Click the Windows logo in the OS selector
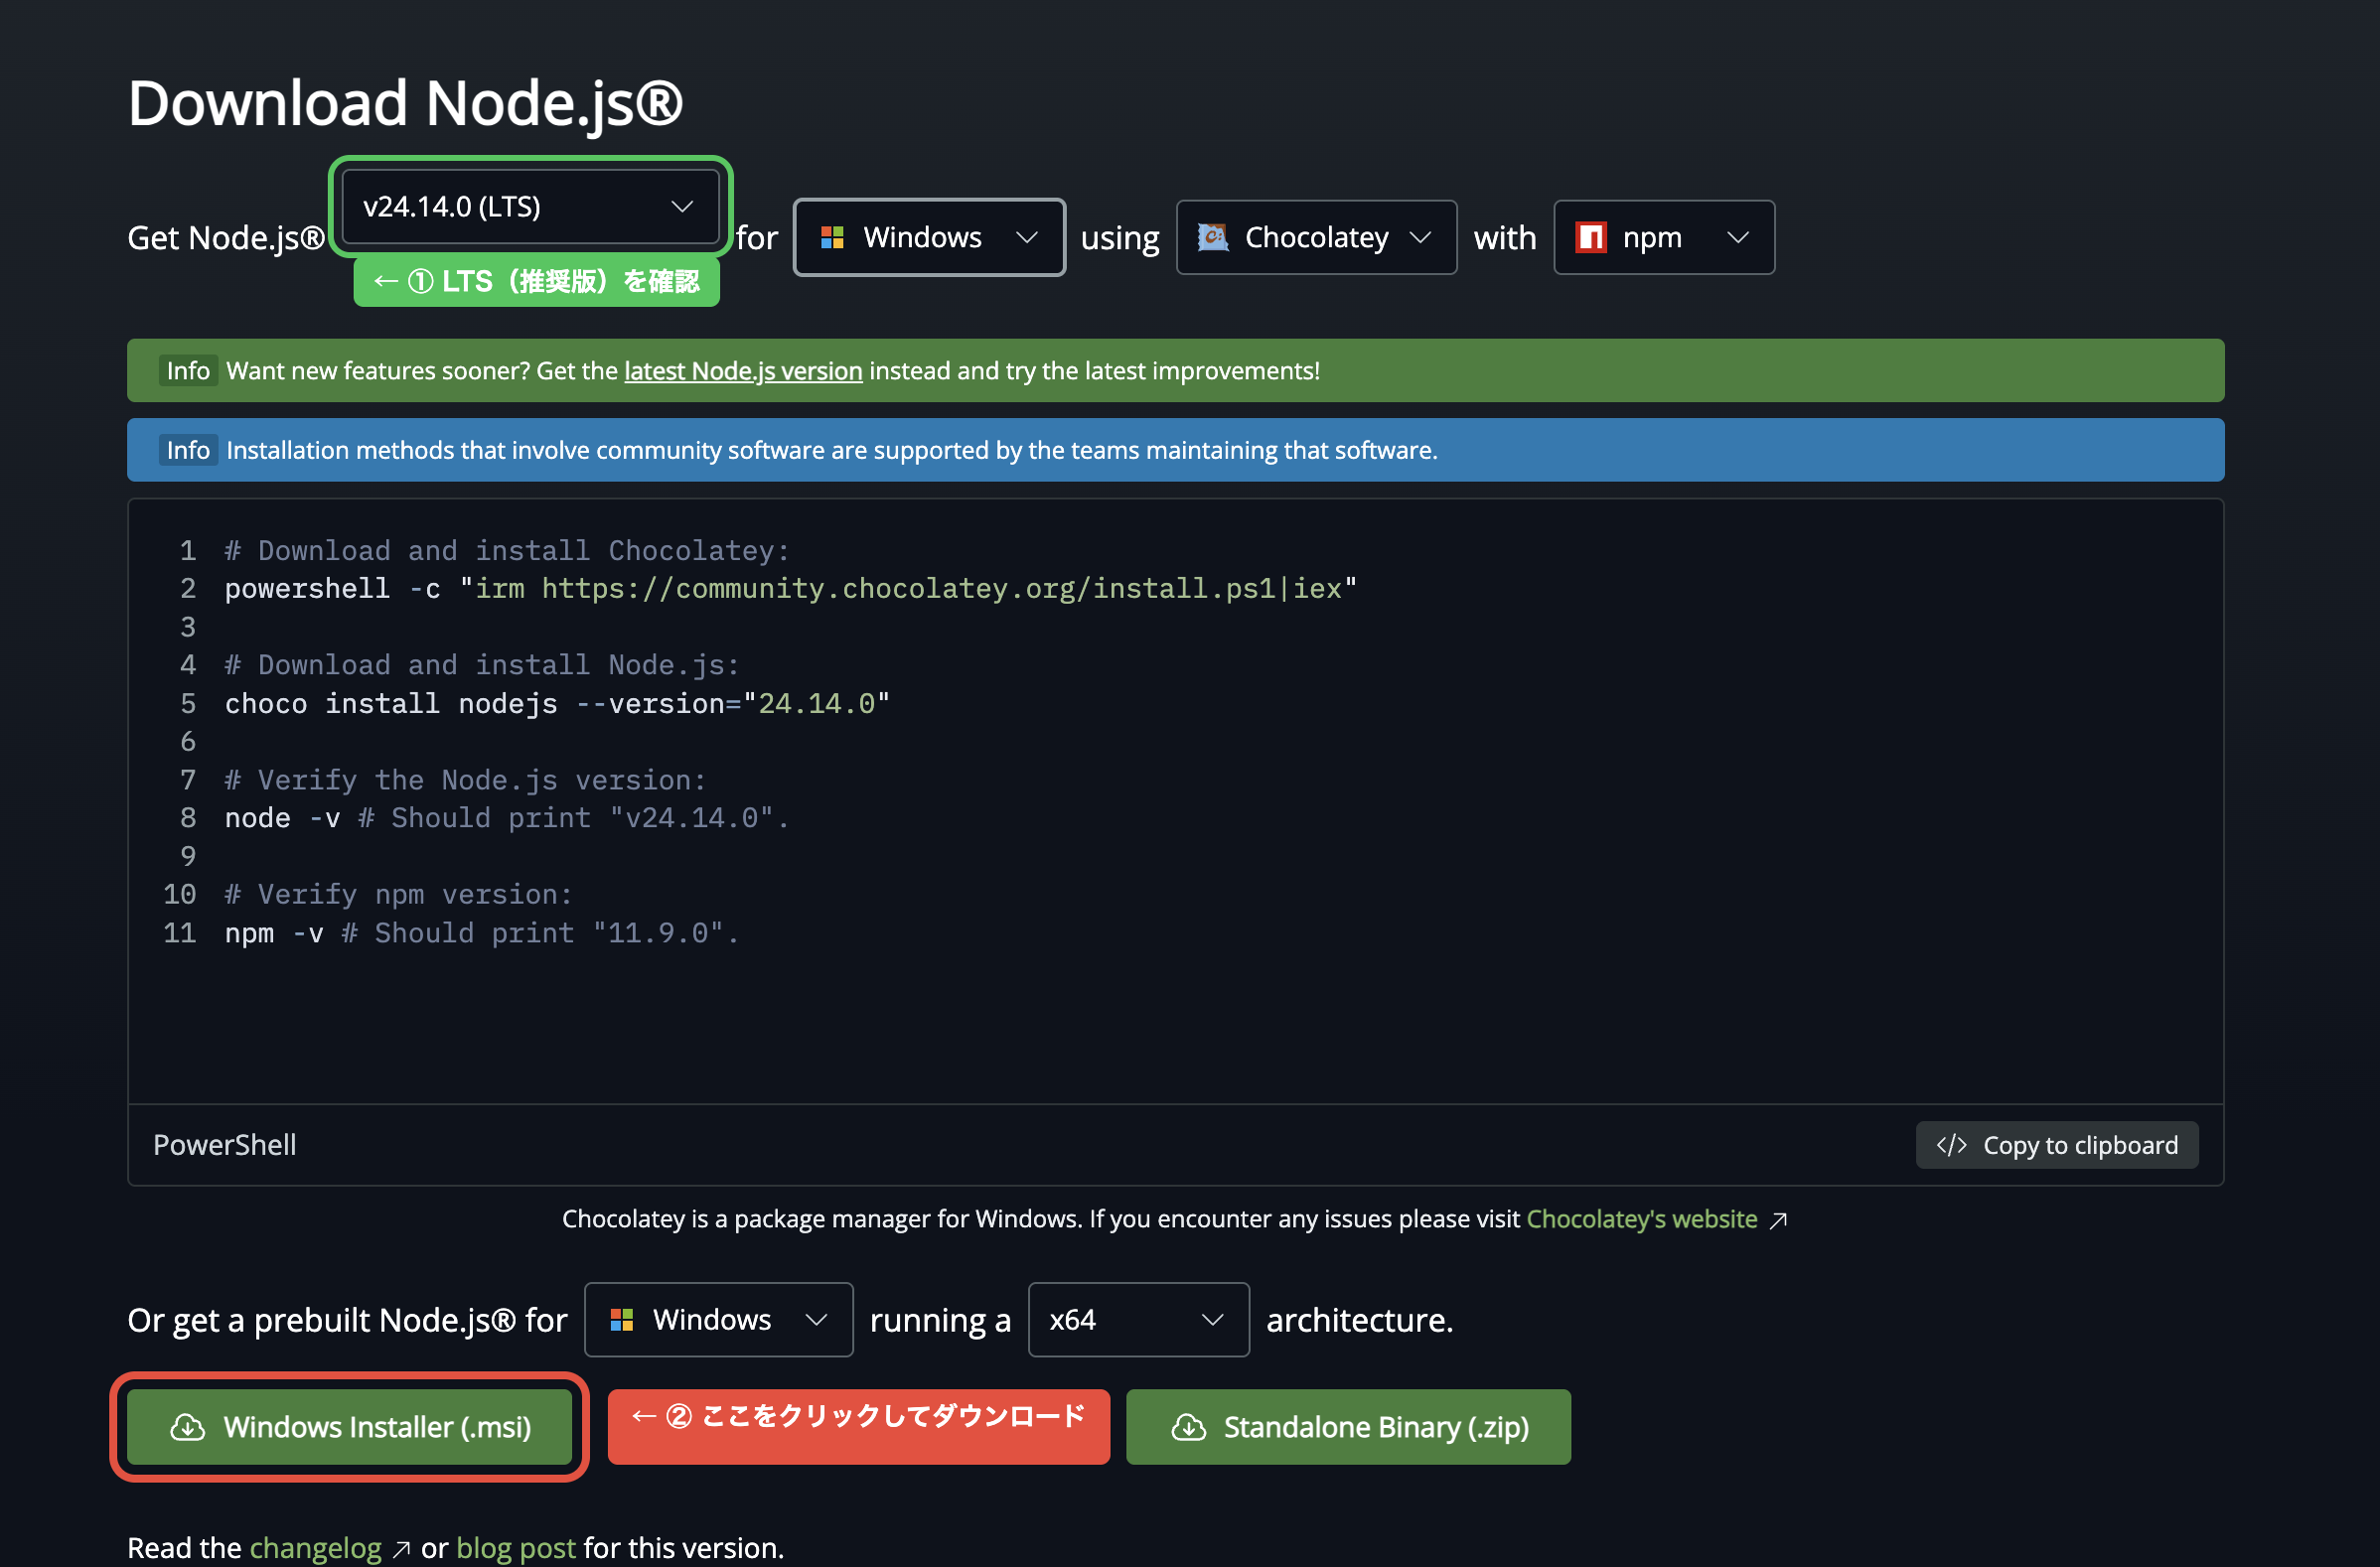Viewport: 2380px width, 1567px height. point(834,237)
